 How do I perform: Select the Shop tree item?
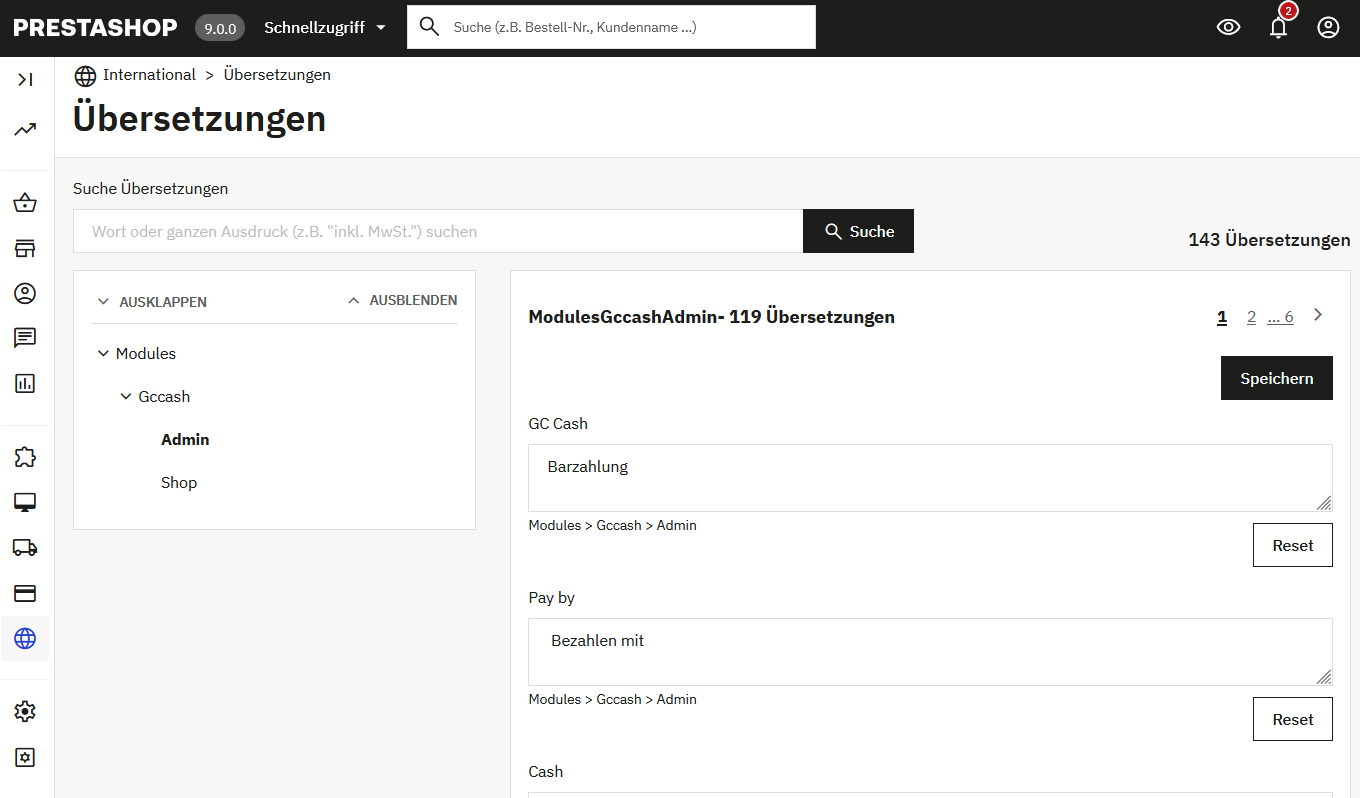pyautogui.click(x=179, y=483)
